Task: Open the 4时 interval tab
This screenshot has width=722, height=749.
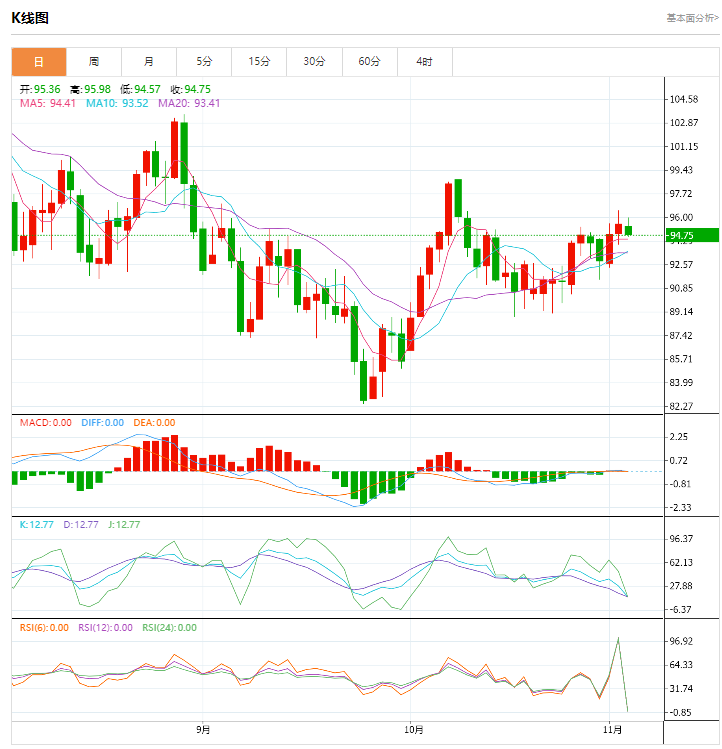Action: pyautogui.click(x=425, y=62)
